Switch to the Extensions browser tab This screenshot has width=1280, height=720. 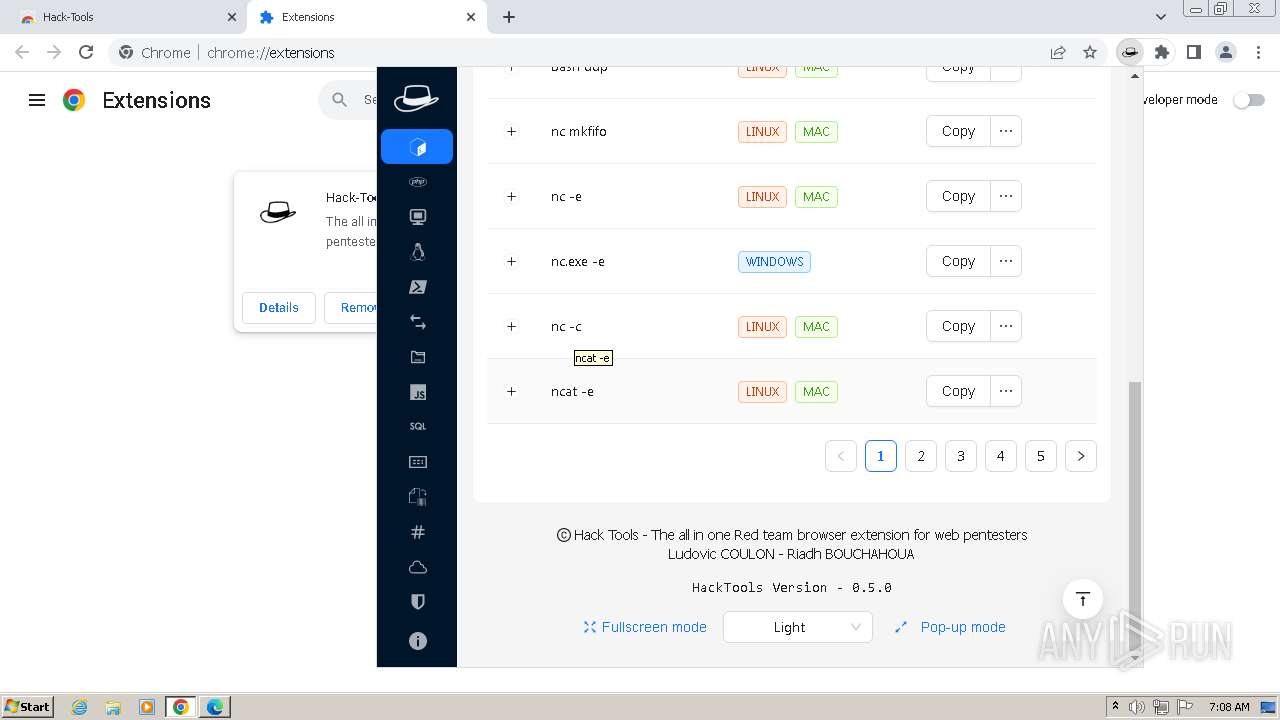(x=367, y=17)
